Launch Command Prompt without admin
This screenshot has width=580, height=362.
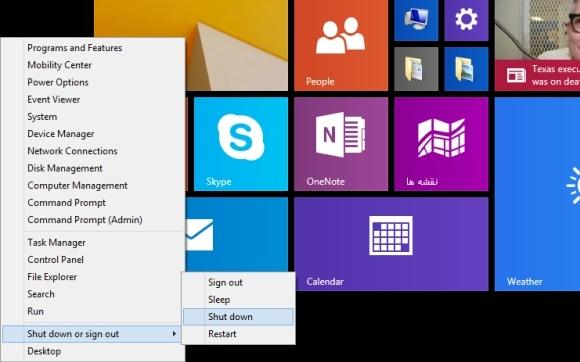(x=67, y=203)
